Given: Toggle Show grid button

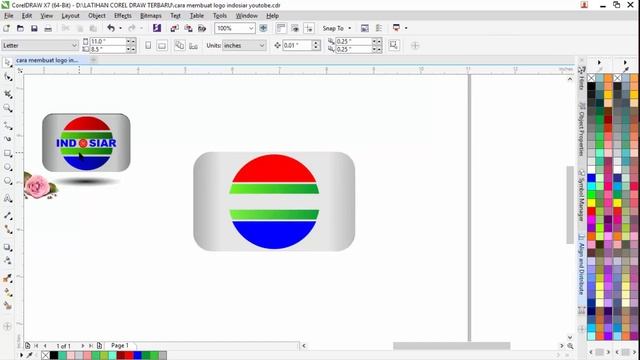Looking at the screenshot, I should point(295,28).
